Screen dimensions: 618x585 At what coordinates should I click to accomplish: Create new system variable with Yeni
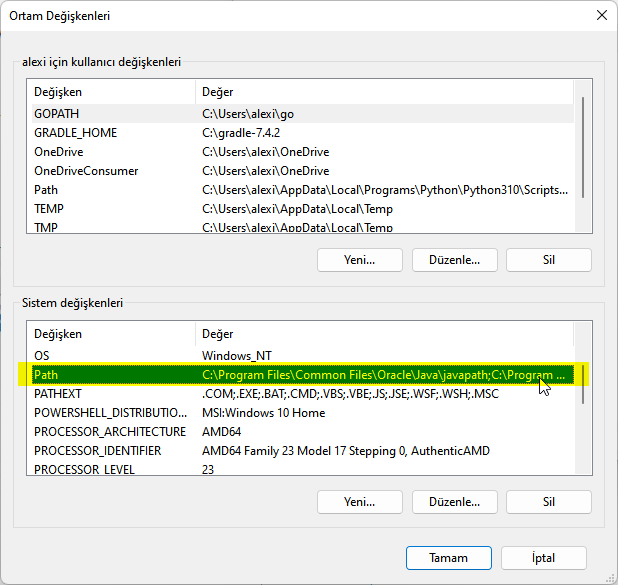pos(359,502)
